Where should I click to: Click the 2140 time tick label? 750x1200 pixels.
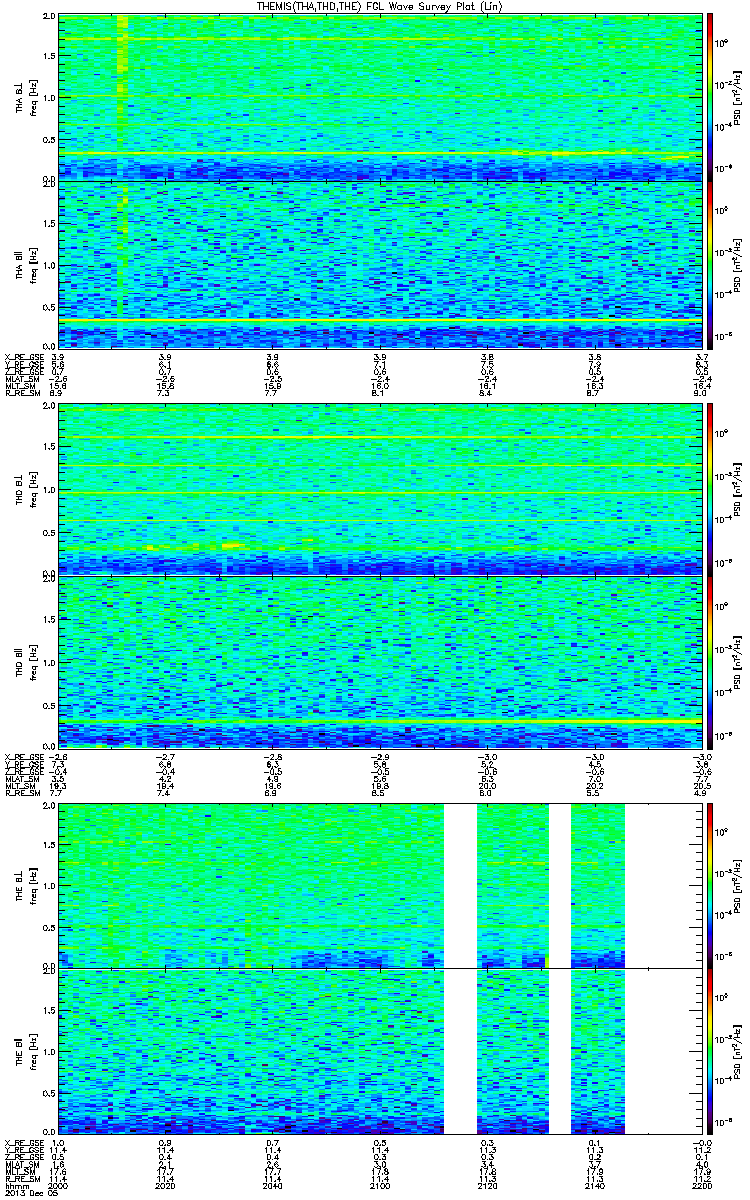pos(596,1185)
